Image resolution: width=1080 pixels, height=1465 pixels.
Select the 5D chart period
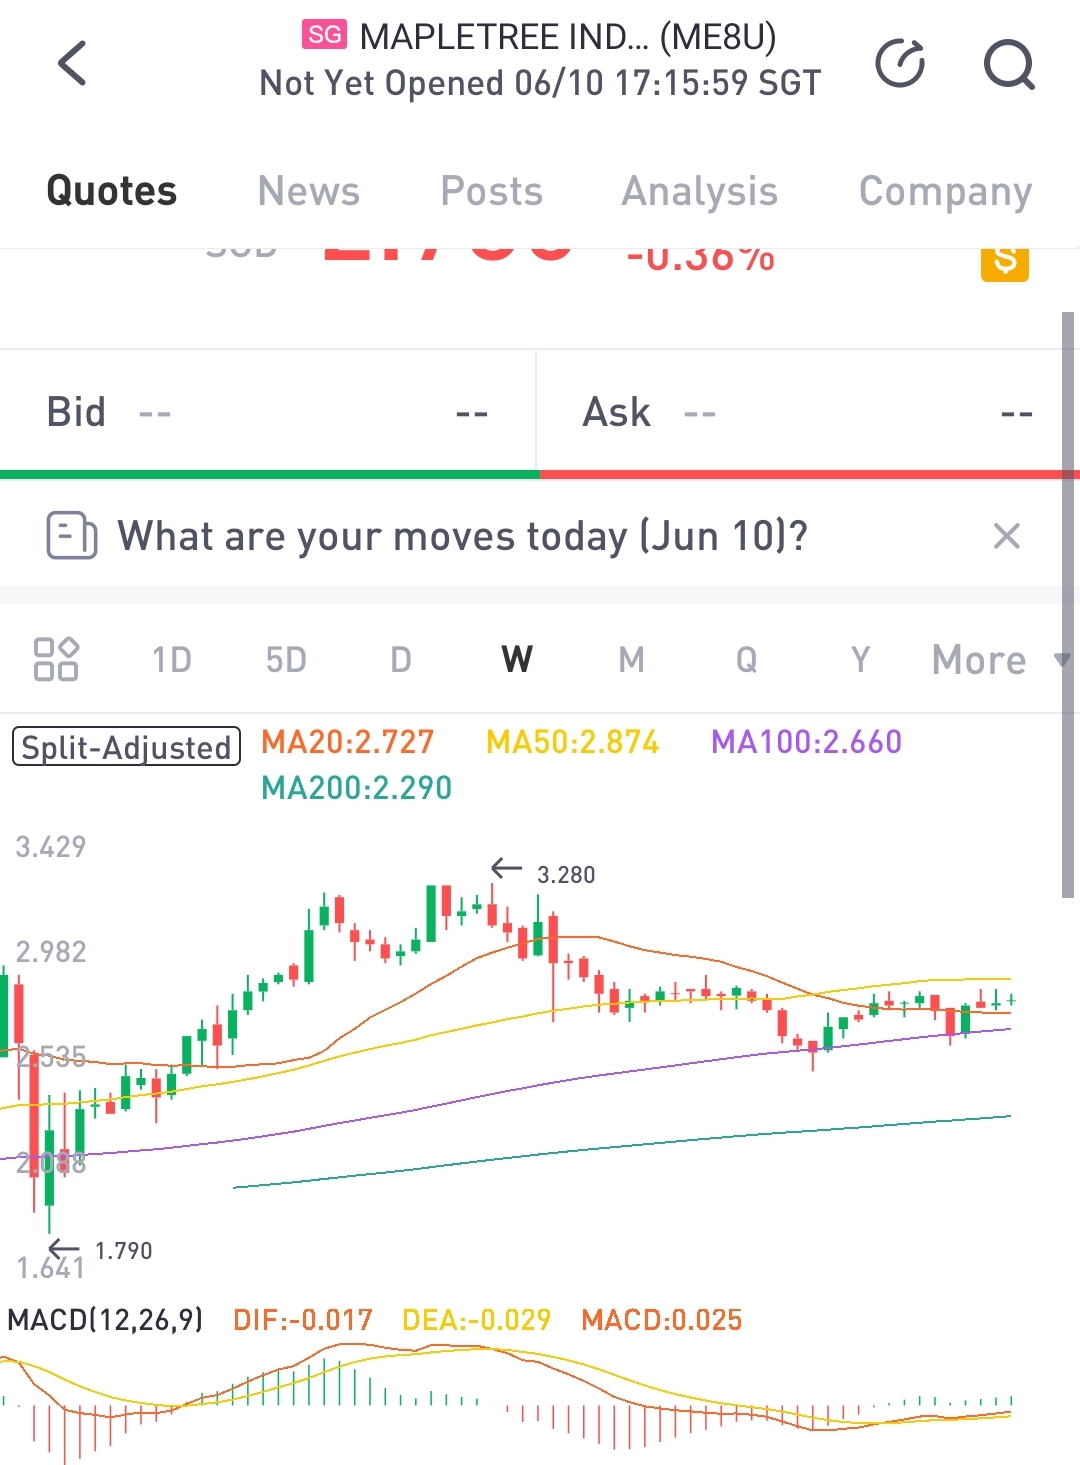tap(286, 660)
